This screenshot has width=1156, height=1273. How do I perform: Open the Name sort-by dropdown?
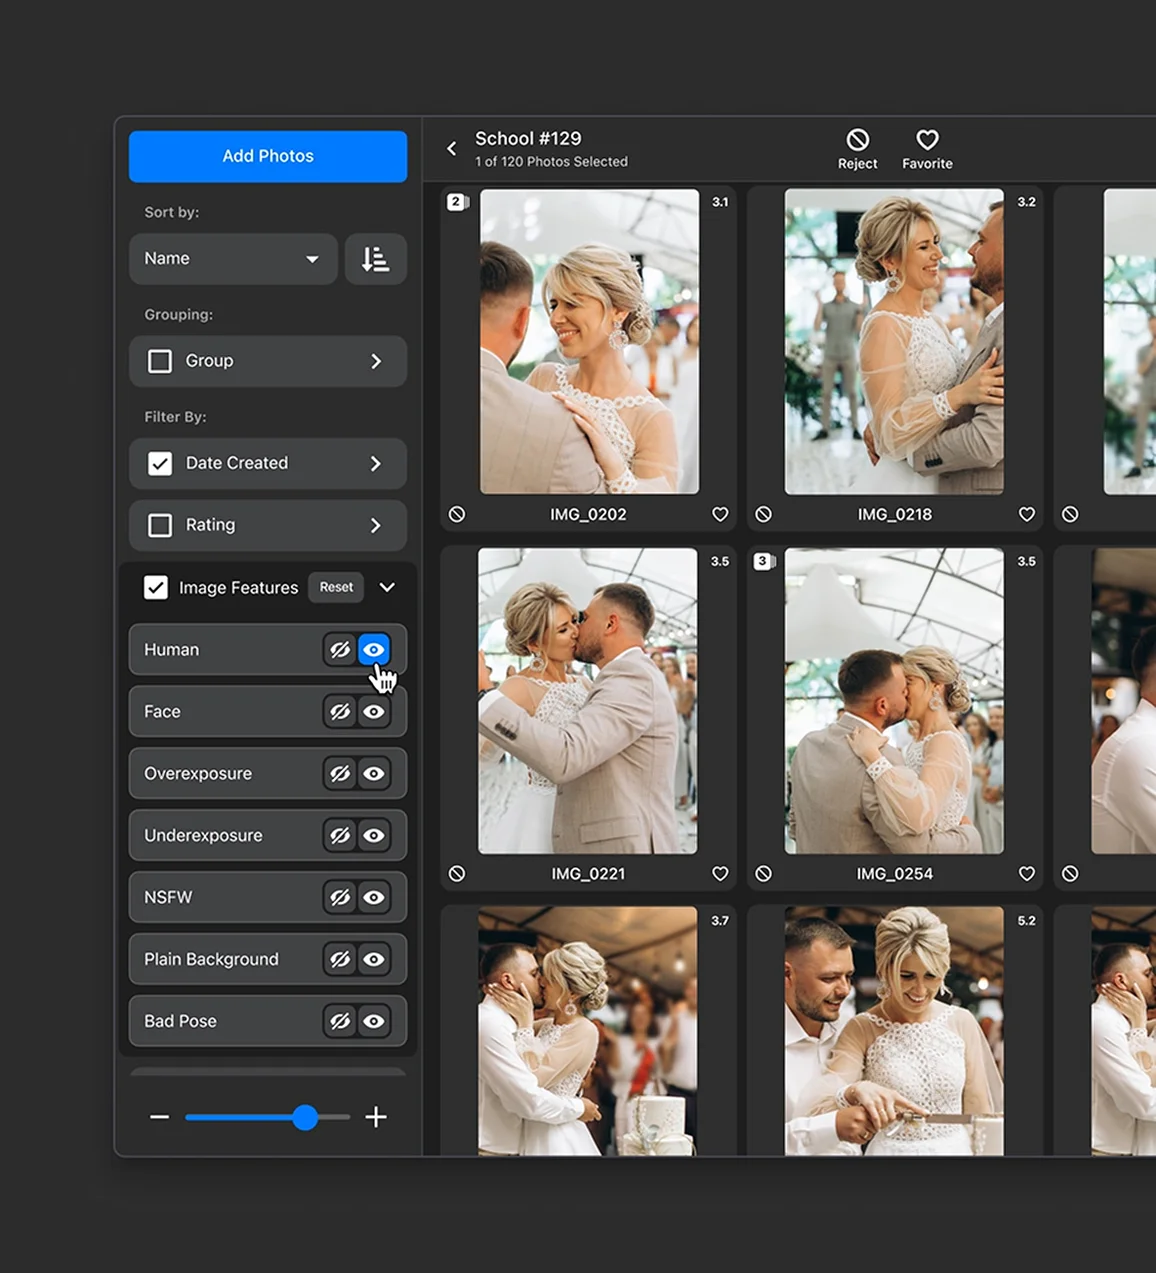[232, 259]
